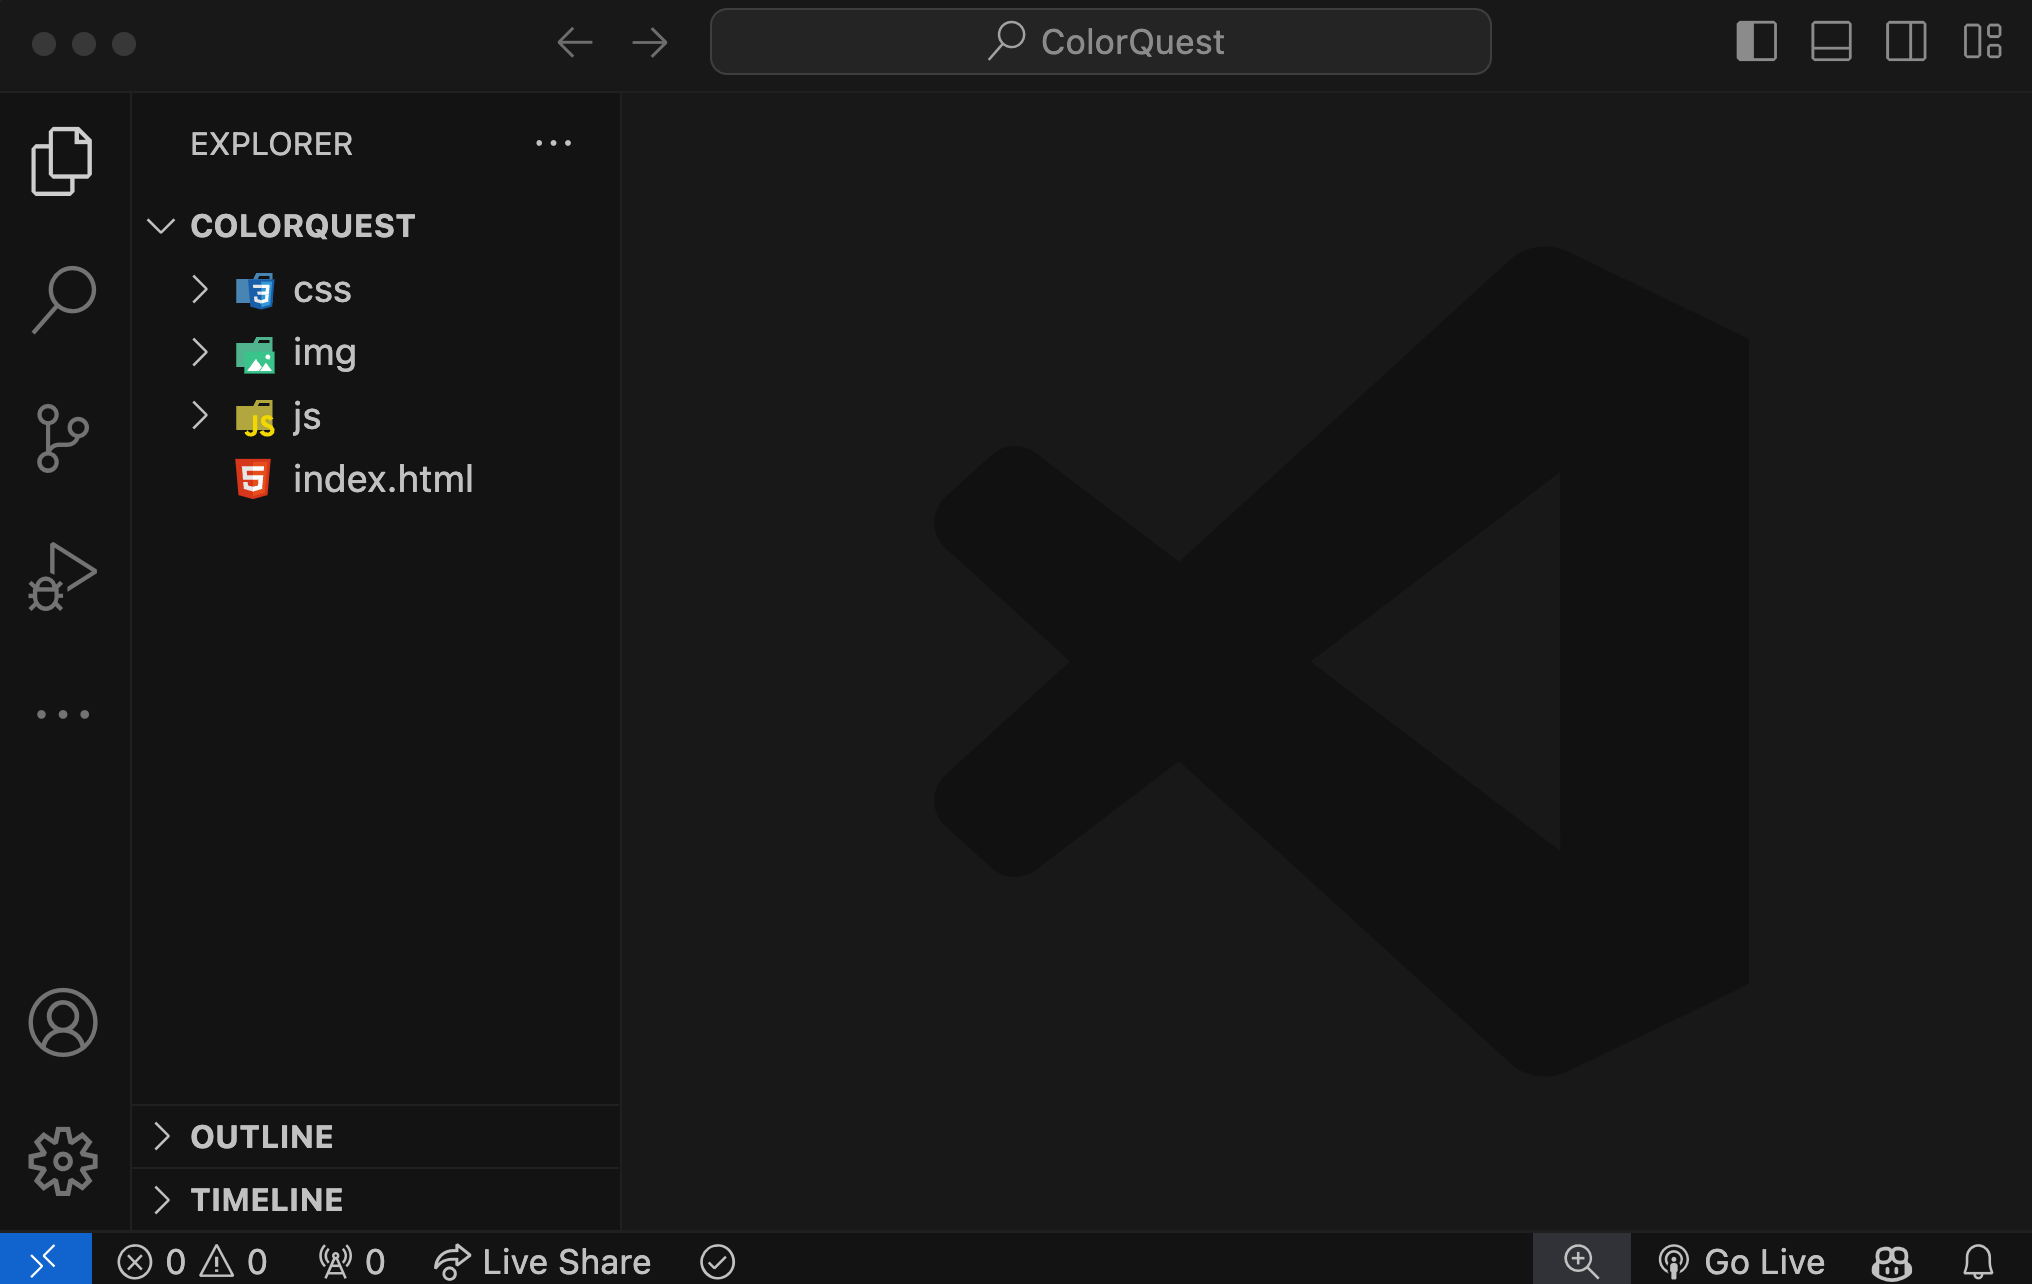The image size is (2032, 1284).
Task: Go forward with the right arrow
Action: click(x=650, y=42)
